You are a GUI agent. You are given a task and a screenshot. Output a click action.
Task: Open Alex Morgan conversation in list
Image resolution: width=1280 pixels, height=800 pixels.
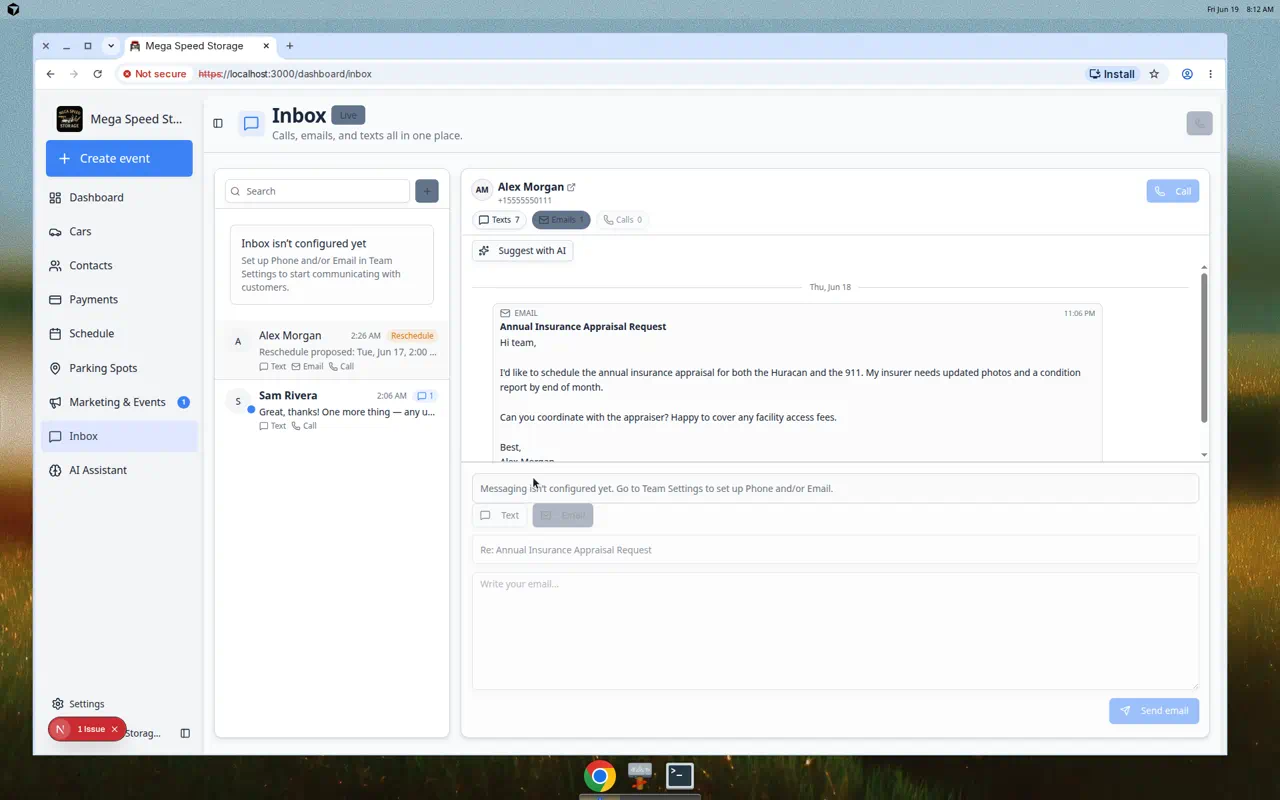332,350
